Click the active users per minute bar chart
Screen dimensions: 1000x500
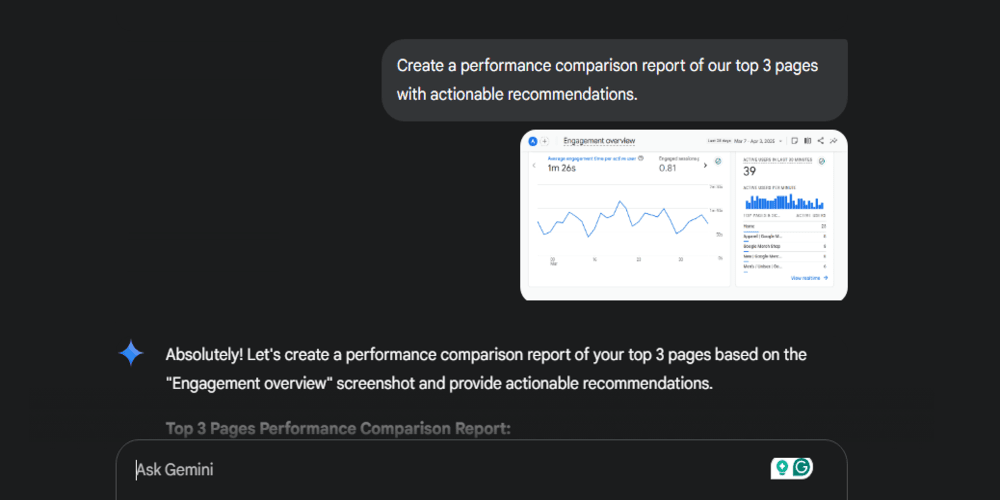point(784,201)
